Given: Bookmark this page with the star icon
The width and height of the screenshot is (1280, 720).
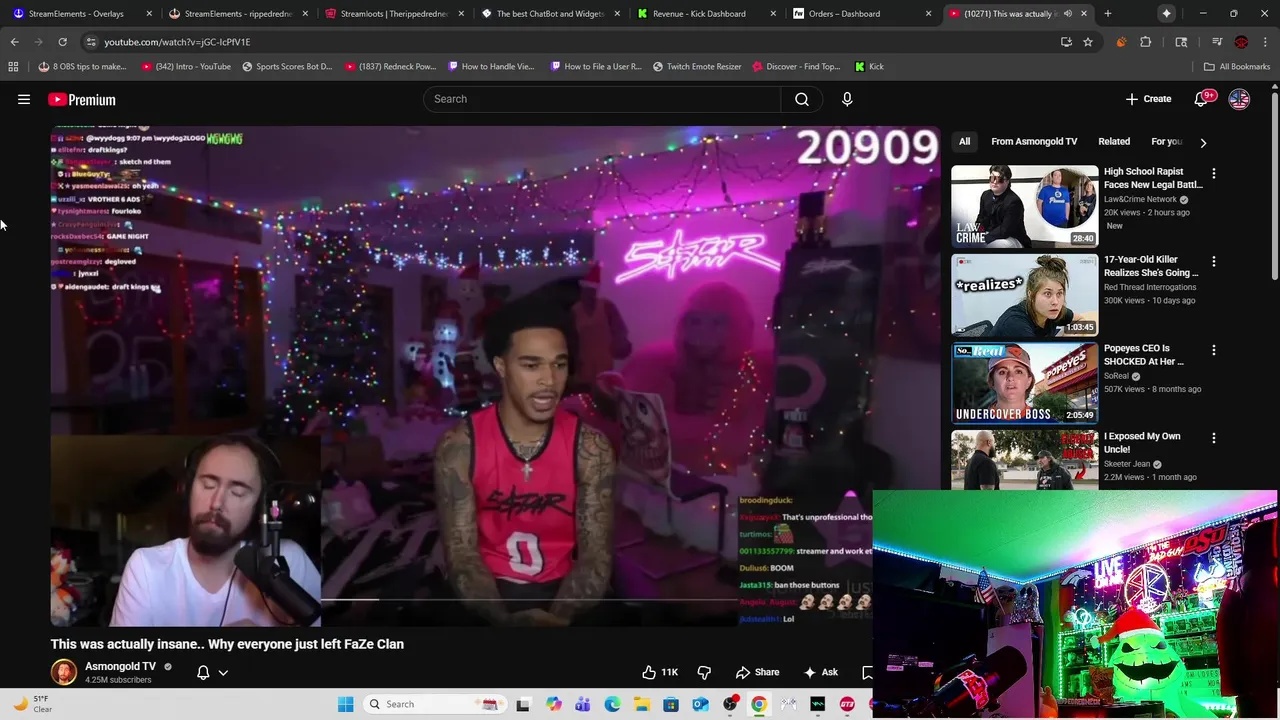Looking at the screenshot, I should click(1088, 42).
